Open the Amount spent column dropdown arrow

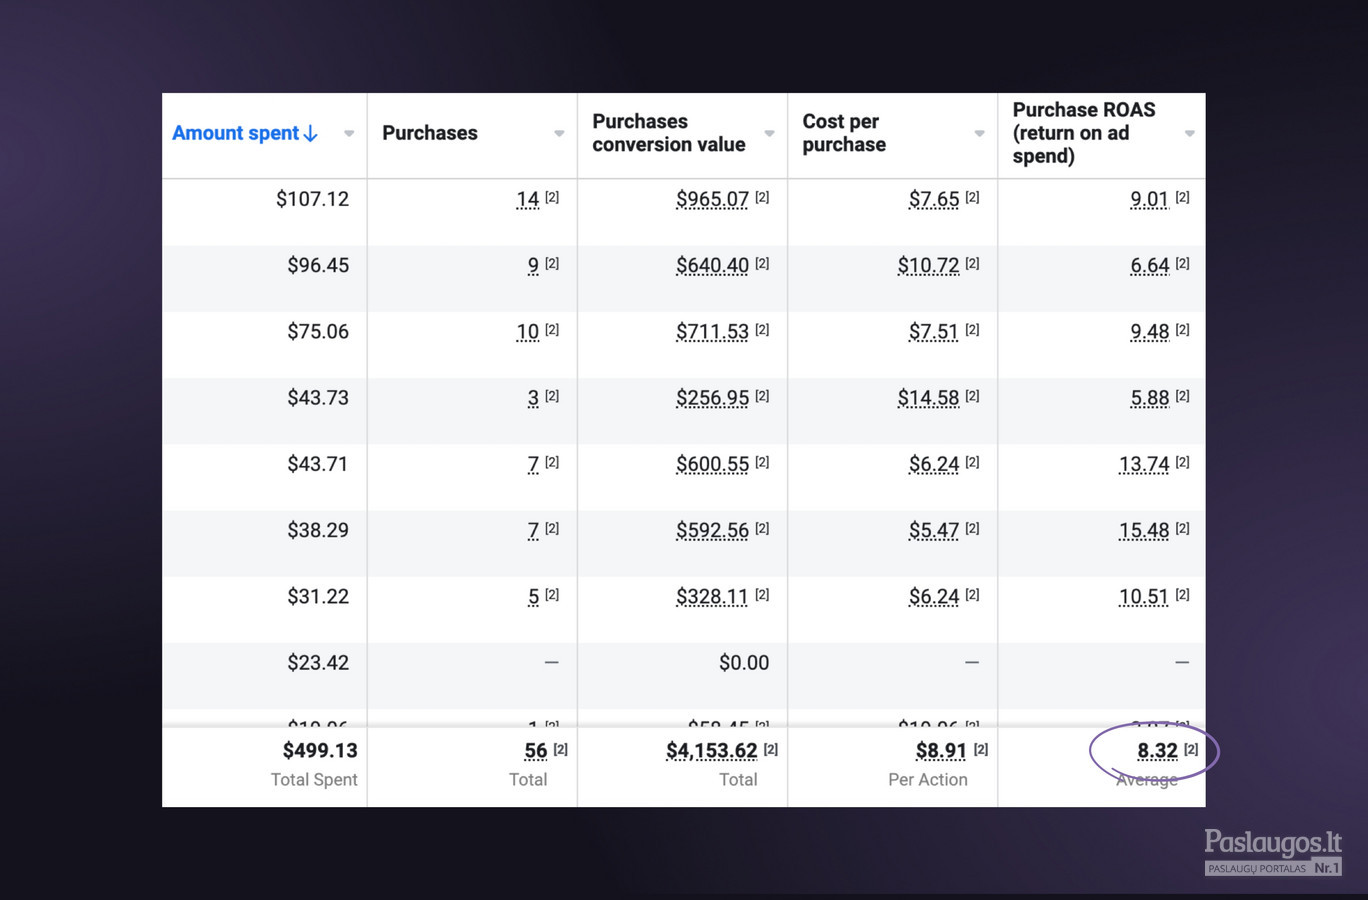349,133
